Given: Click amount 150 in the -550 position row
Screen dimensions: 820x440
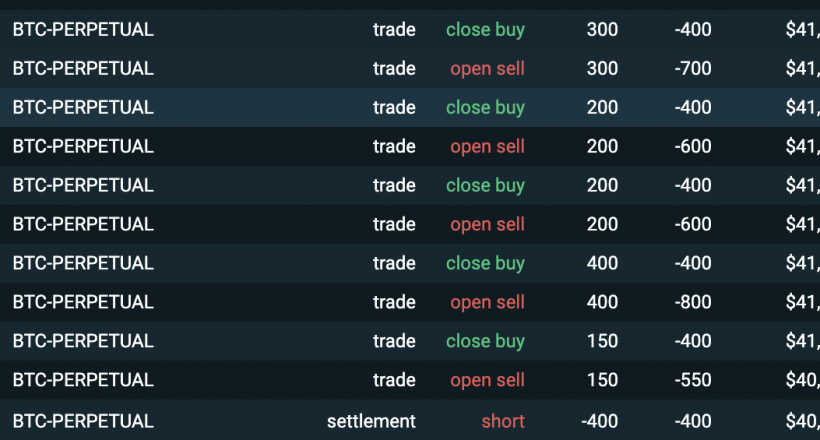Looking at the screenshot, I should pyautogui.click(x=602, y=381).
